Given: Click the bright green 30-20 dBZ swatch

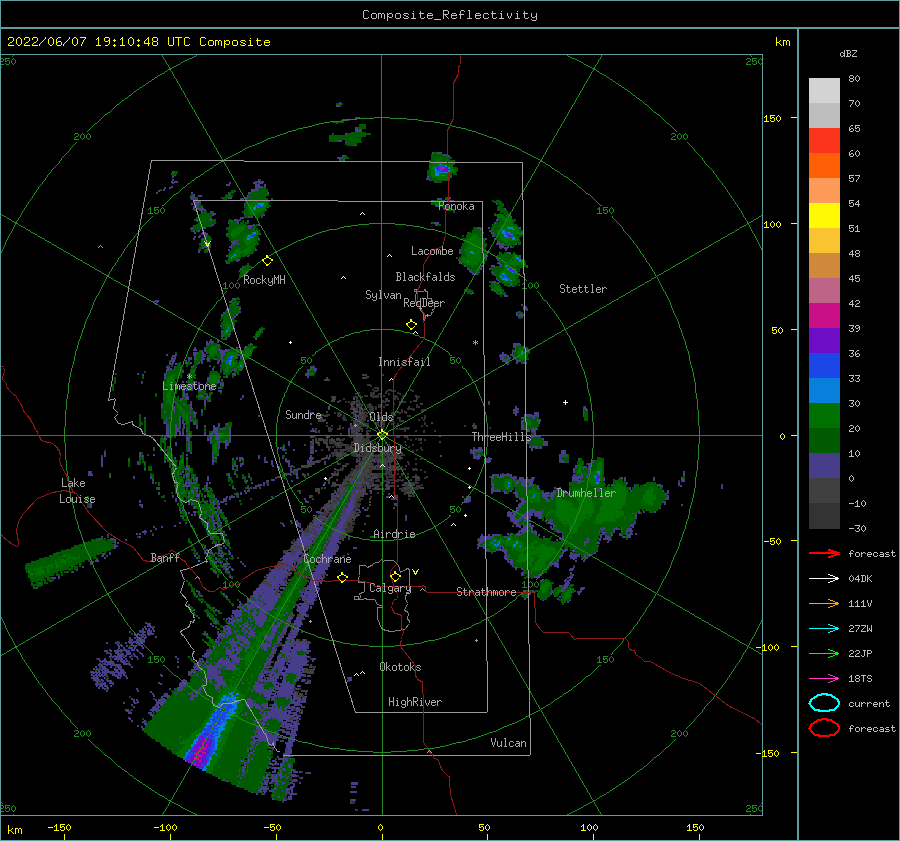Looking at the screenshot, I should pos(824,416).
